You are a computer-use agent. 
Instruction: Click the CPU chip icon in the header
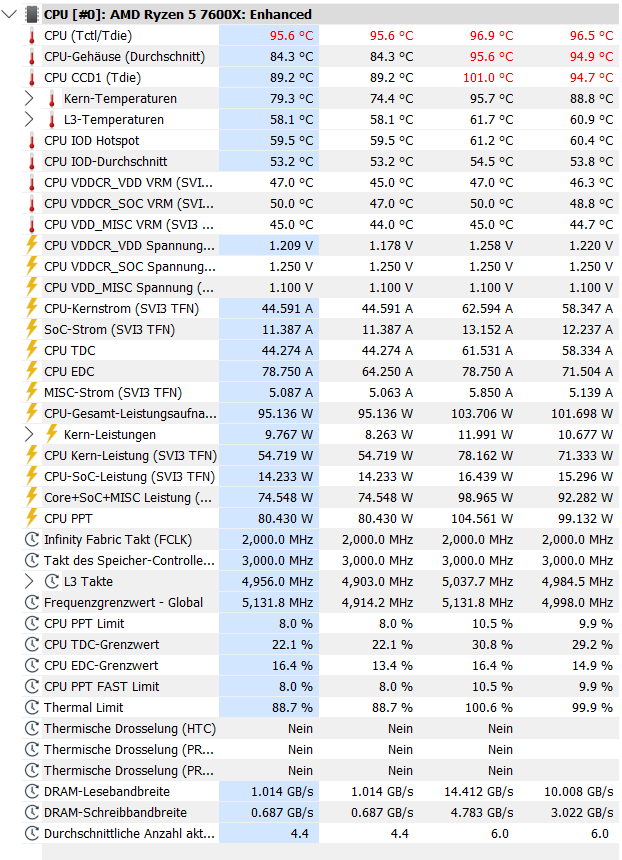(32, 14)
